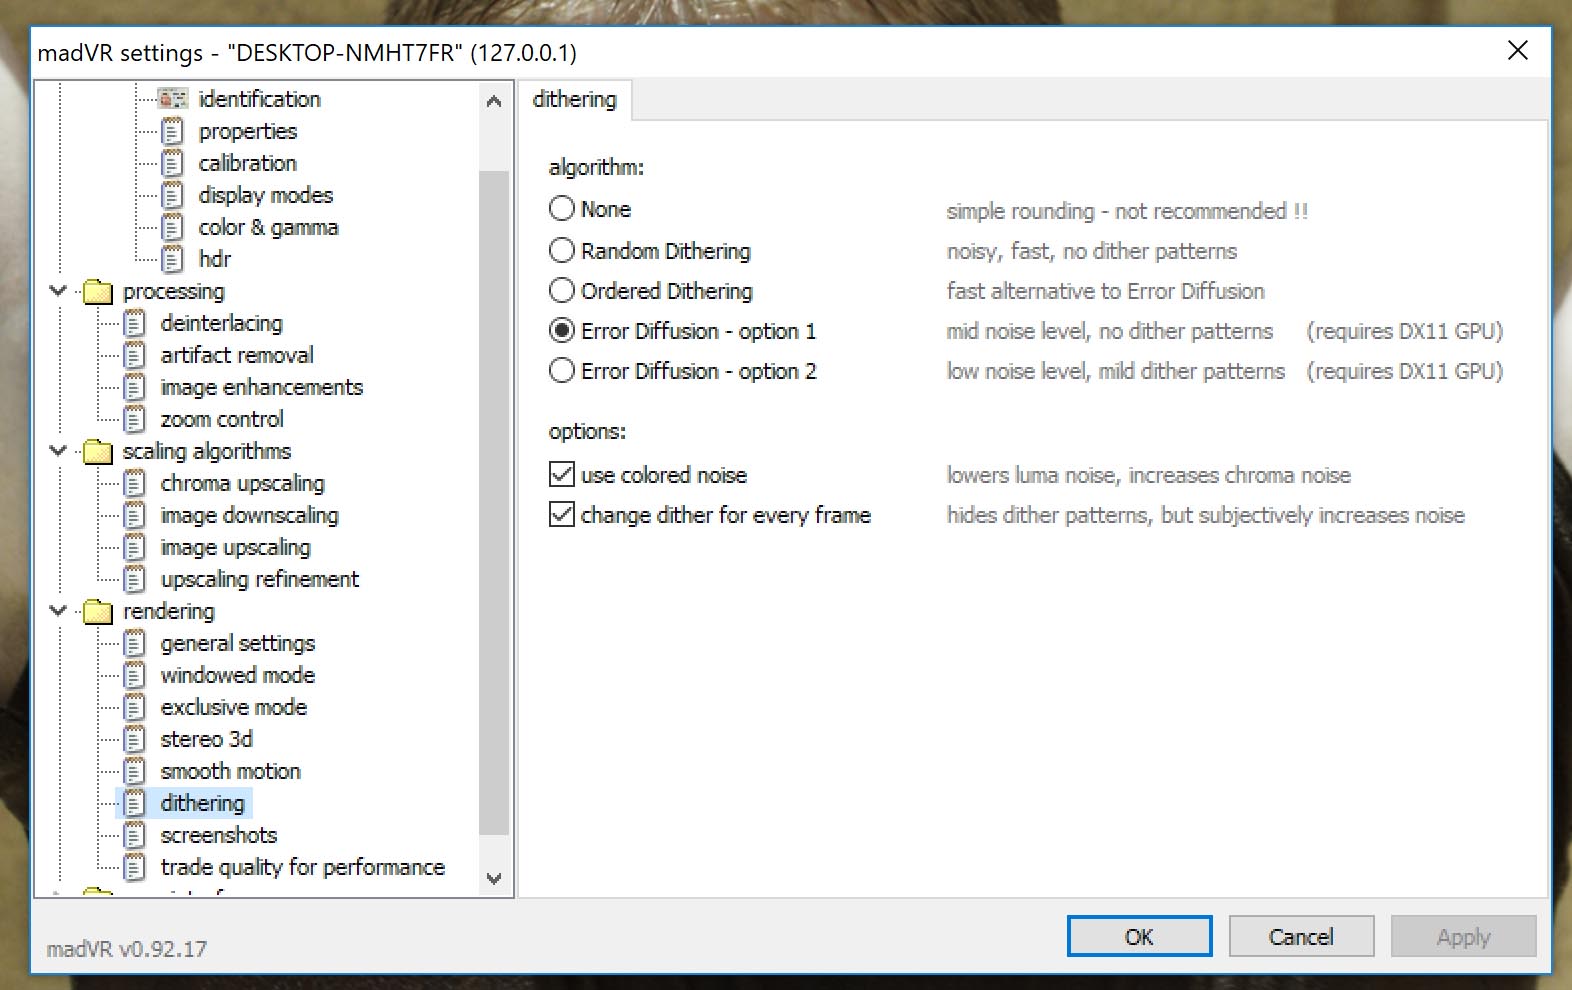Click the display modes page icon
Image resolution: width=1572 pixels, height=990 pixels.
click(173, 195)
